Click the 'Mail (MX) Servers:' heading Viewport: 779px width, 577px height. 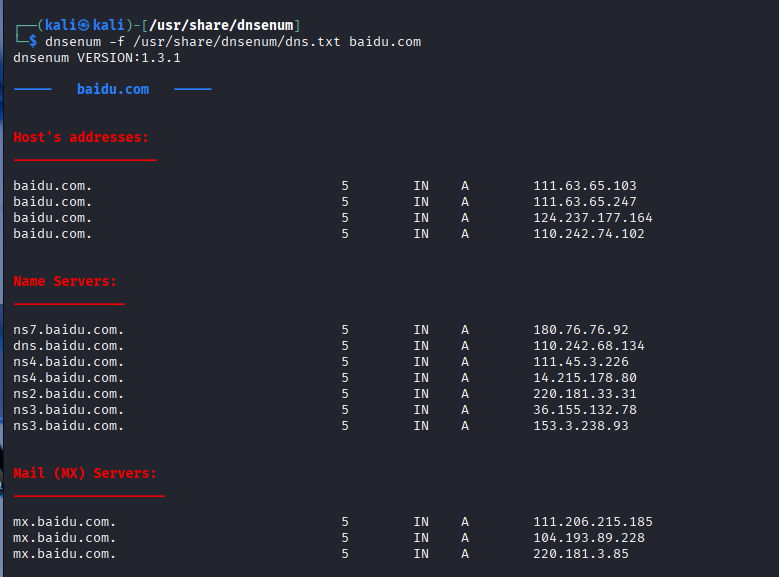pos(85,474)
